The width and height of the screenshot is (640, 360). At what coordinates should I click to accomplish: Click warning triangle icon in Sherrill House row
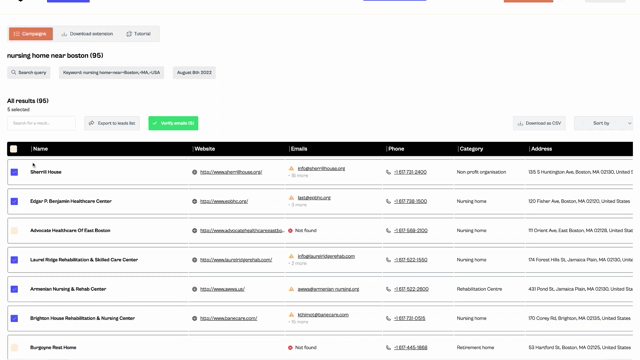[x=291, y=168]
